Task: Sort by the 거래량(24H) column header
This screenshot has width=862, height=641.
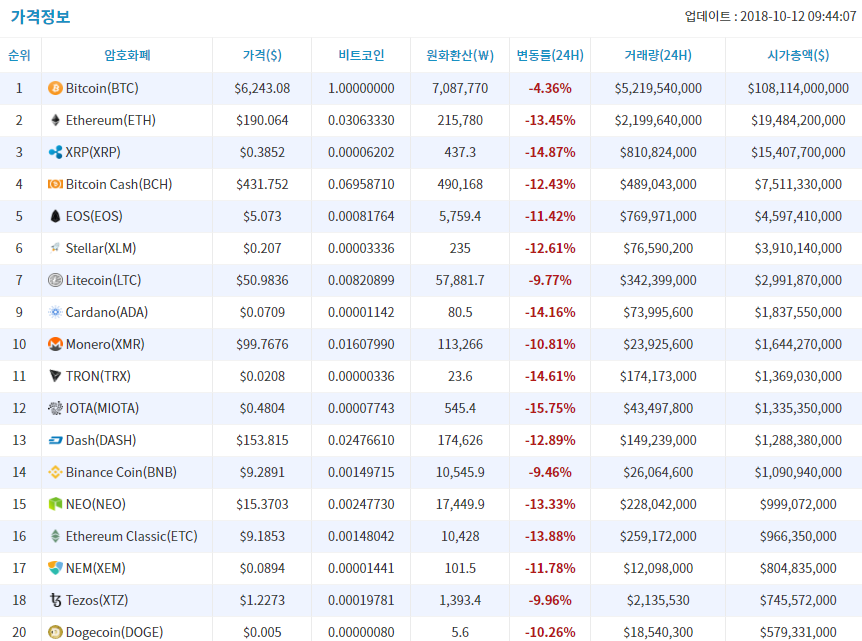Action: [658, 55]
